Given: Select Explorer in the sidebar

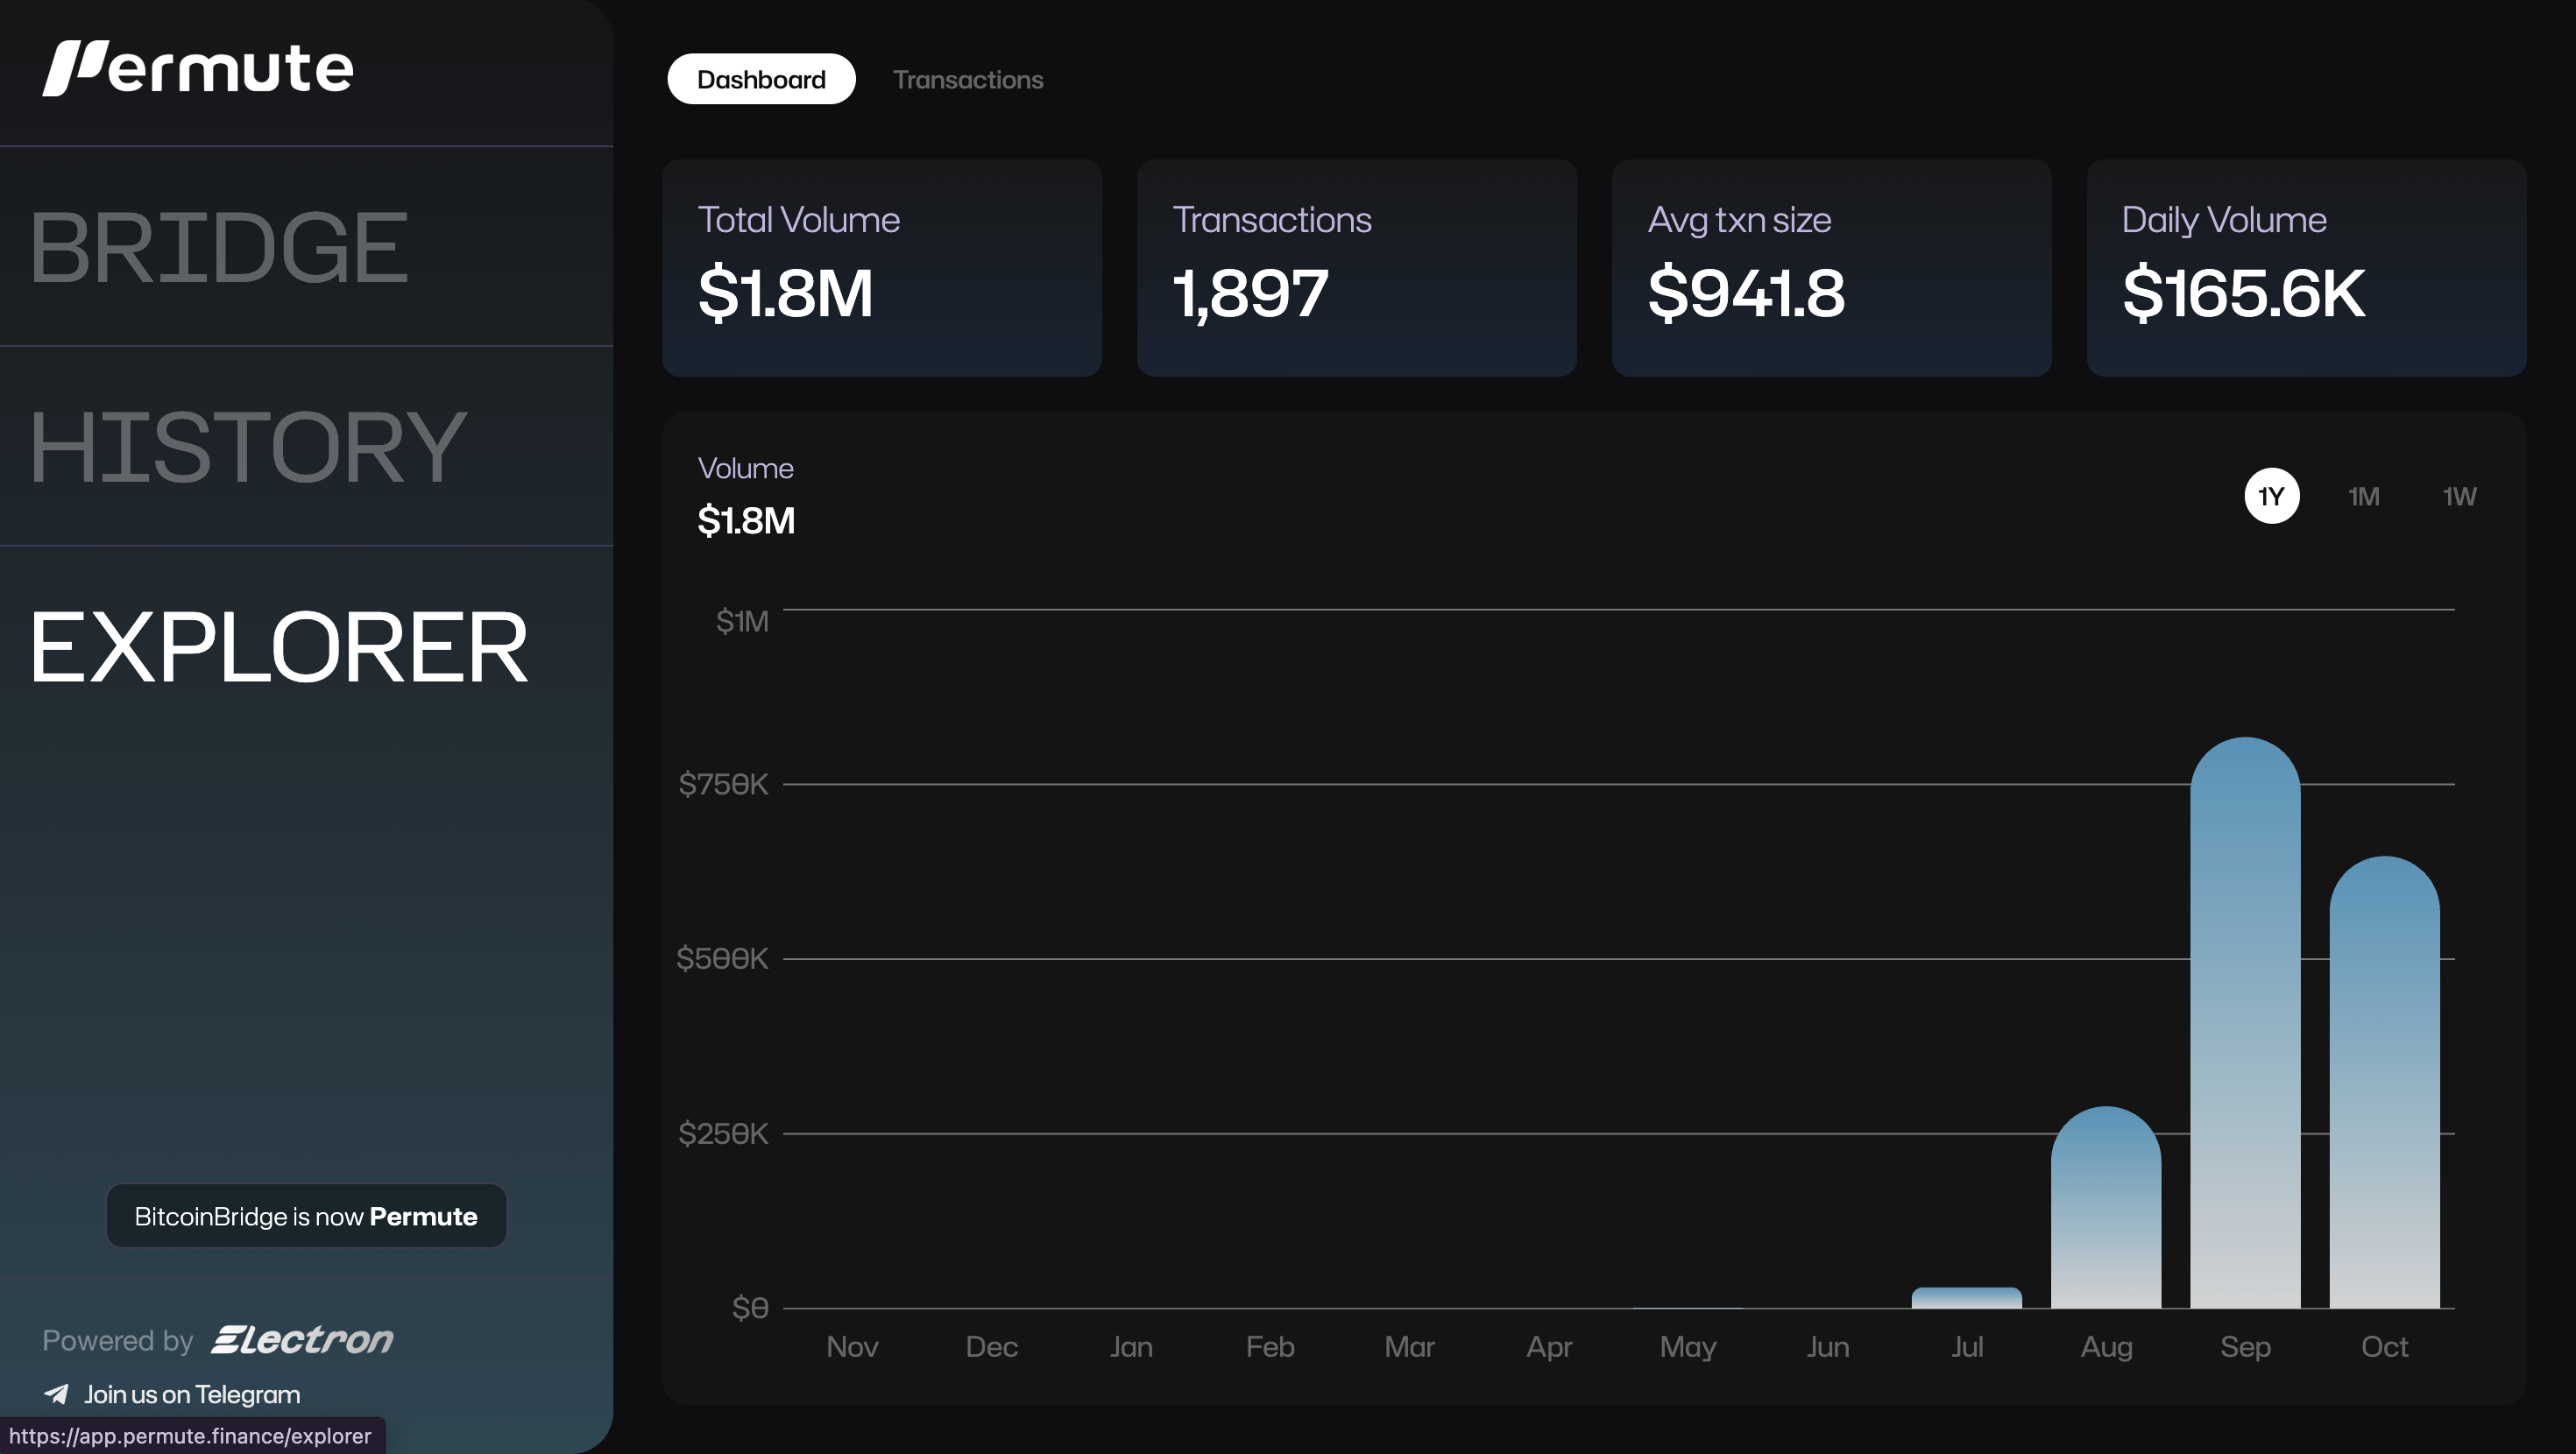Looking at the screenshot, I should 278,647.
